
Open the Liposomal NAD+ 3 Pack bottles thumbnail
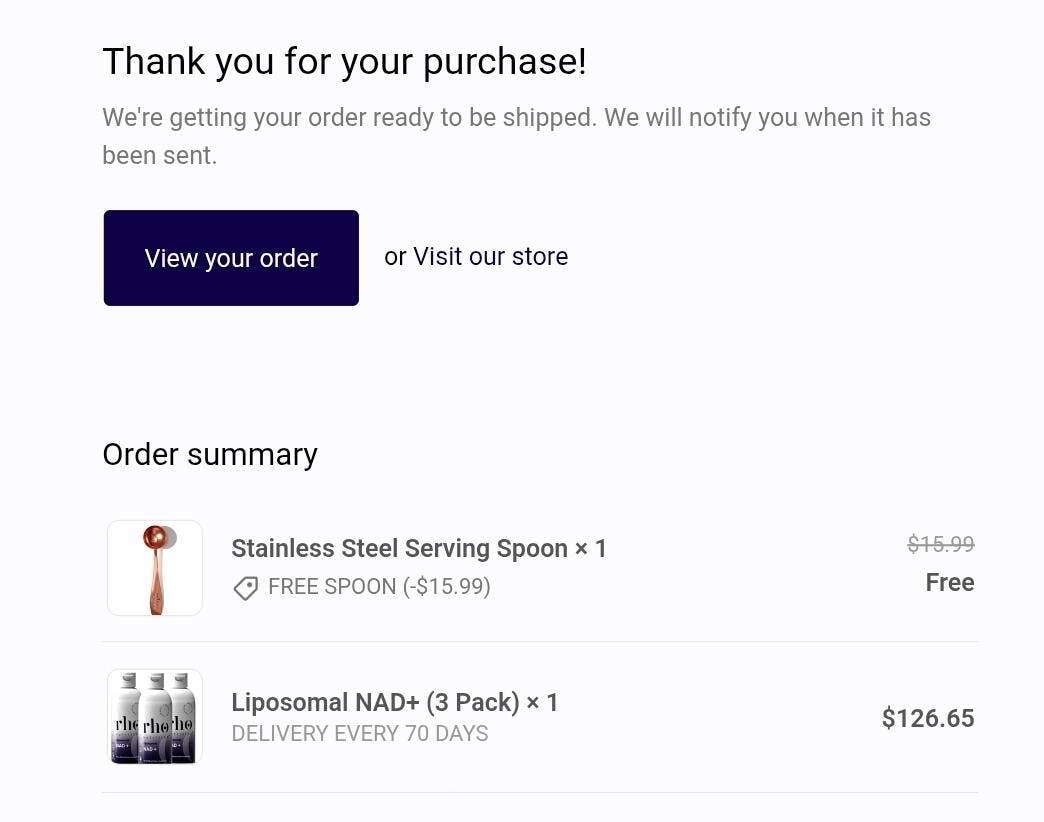pyautogui.click(x=155, y=717)
